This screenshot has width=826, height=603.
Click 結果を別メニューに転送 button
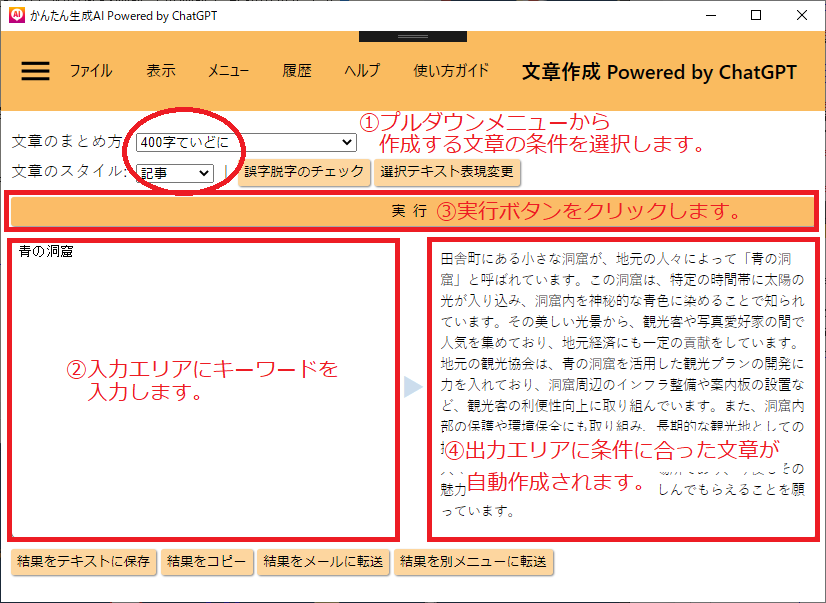473,562
